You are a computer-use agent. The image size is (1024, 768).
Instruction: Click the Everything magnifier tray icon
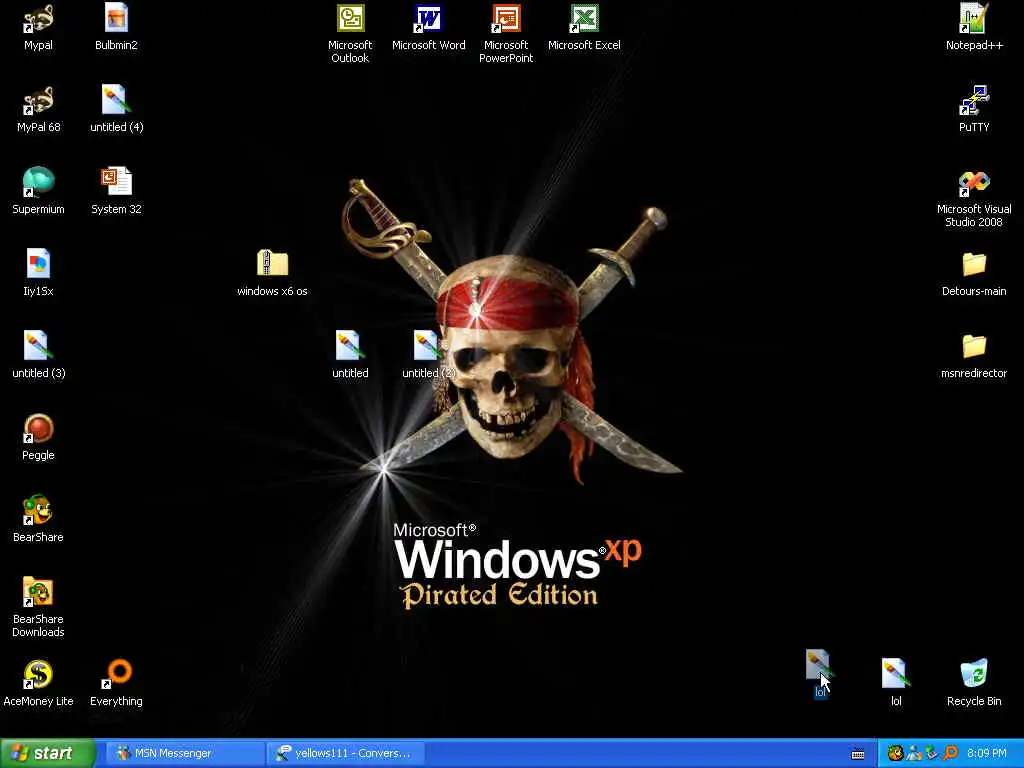pyautogui.click(x=950, y=753)
